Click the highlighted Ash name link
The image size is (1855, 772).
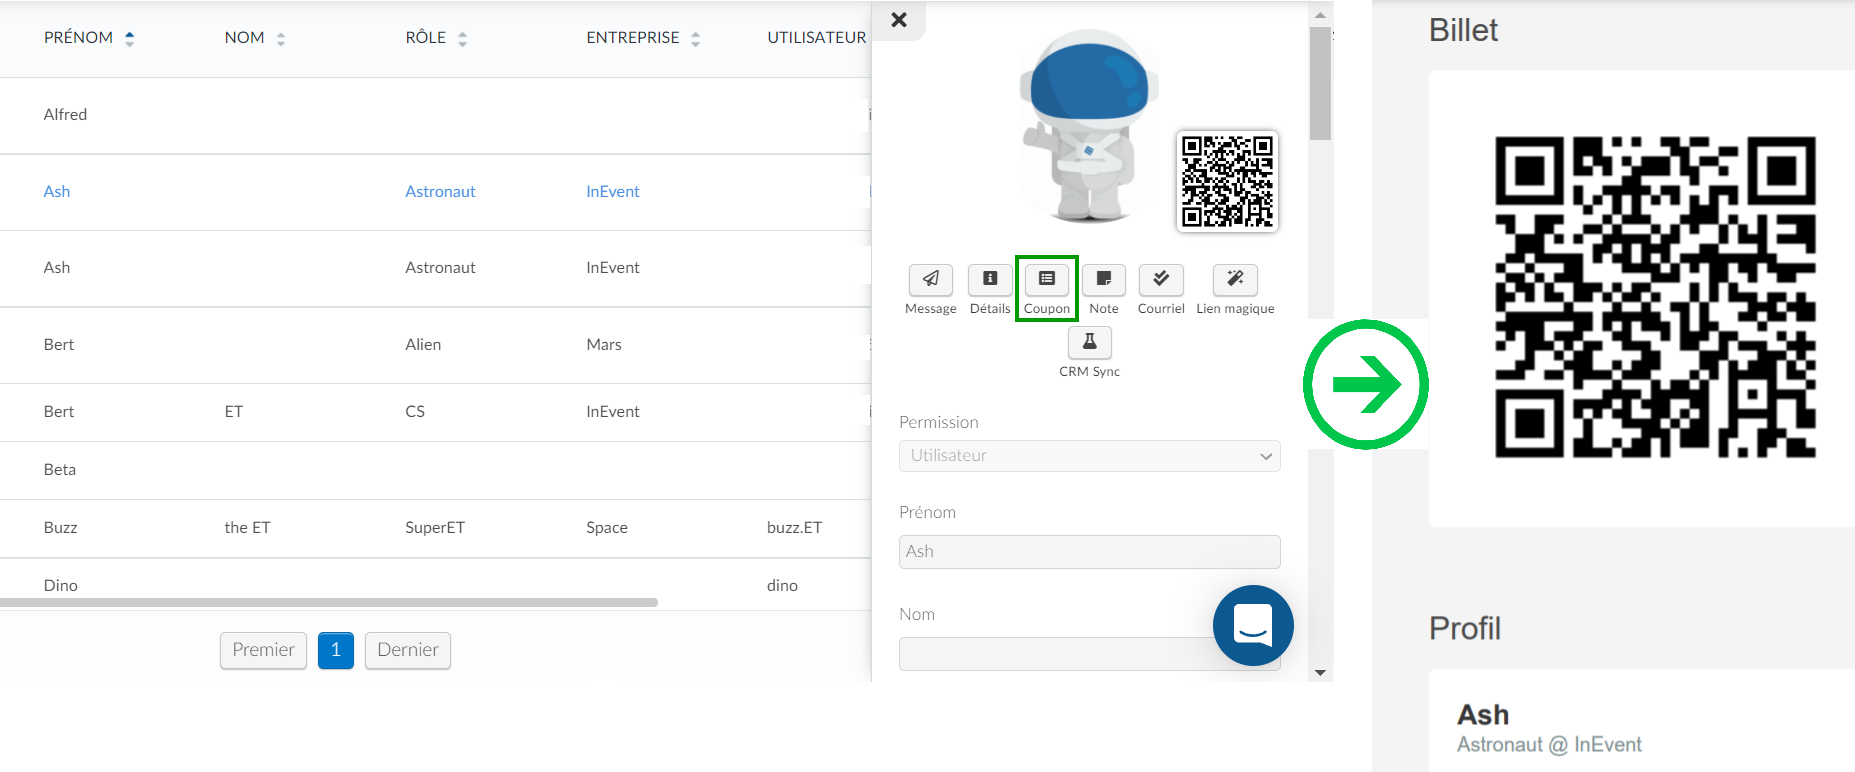click(x=57, y=191)
